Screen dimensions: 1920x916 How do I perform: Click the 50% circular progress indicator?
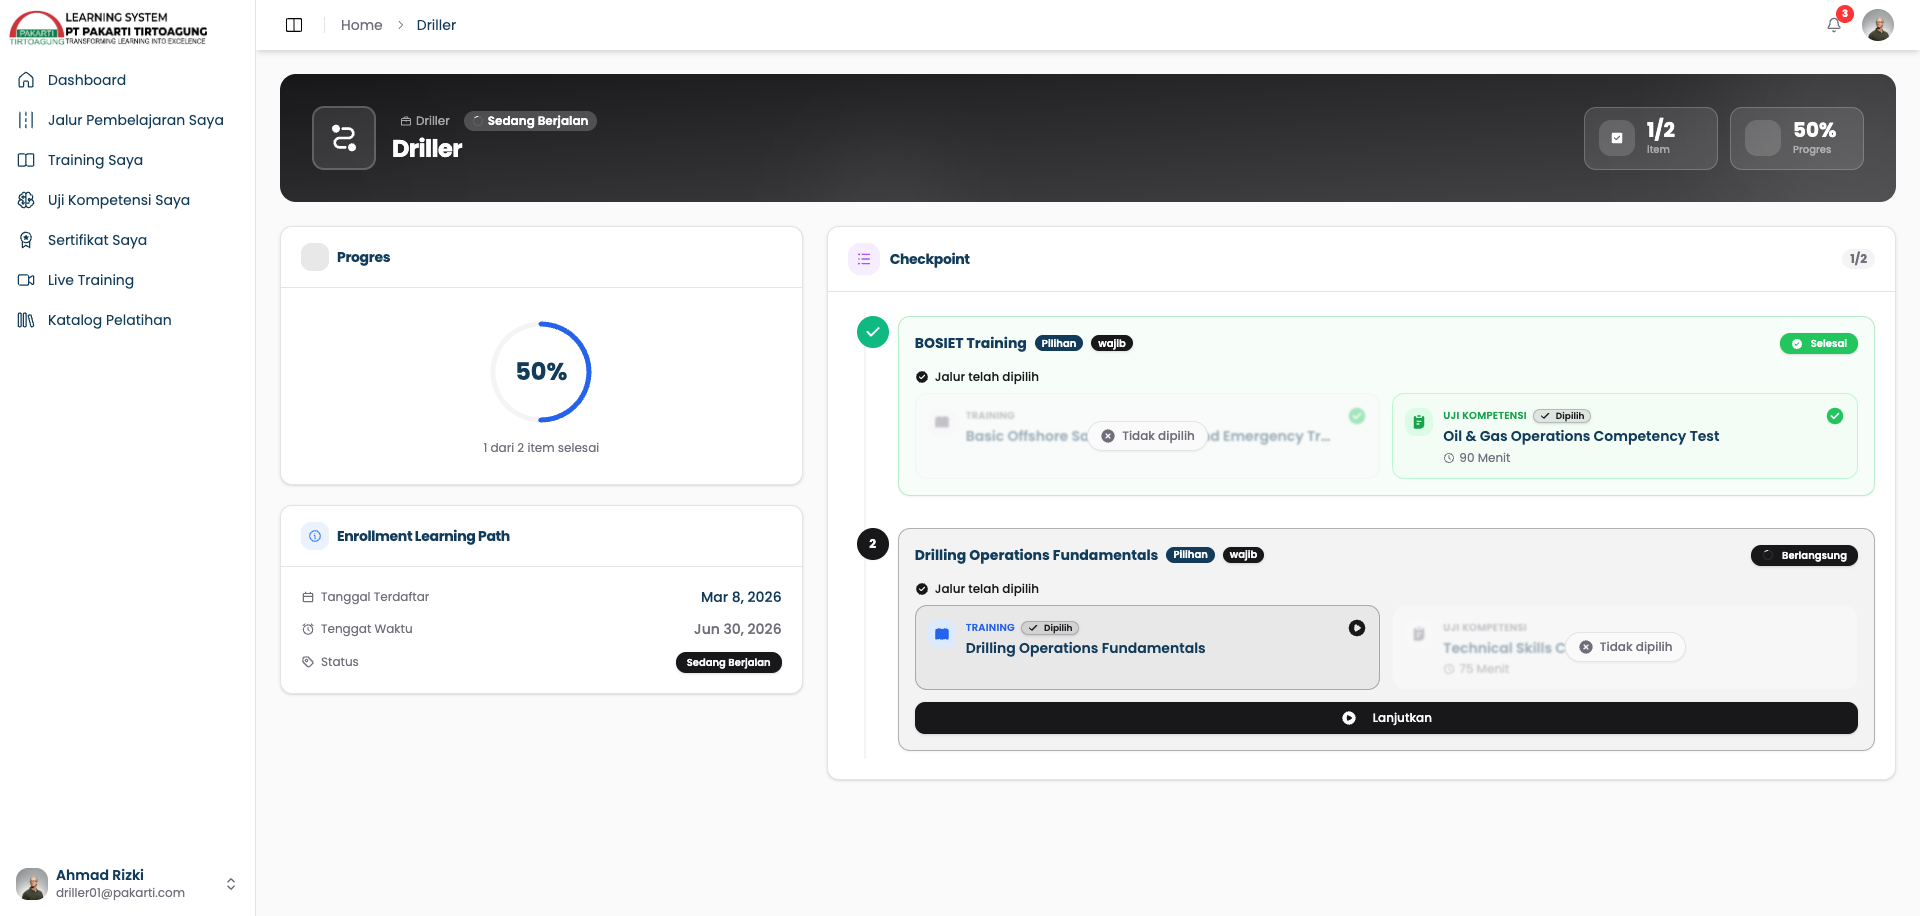pos(541,372)
